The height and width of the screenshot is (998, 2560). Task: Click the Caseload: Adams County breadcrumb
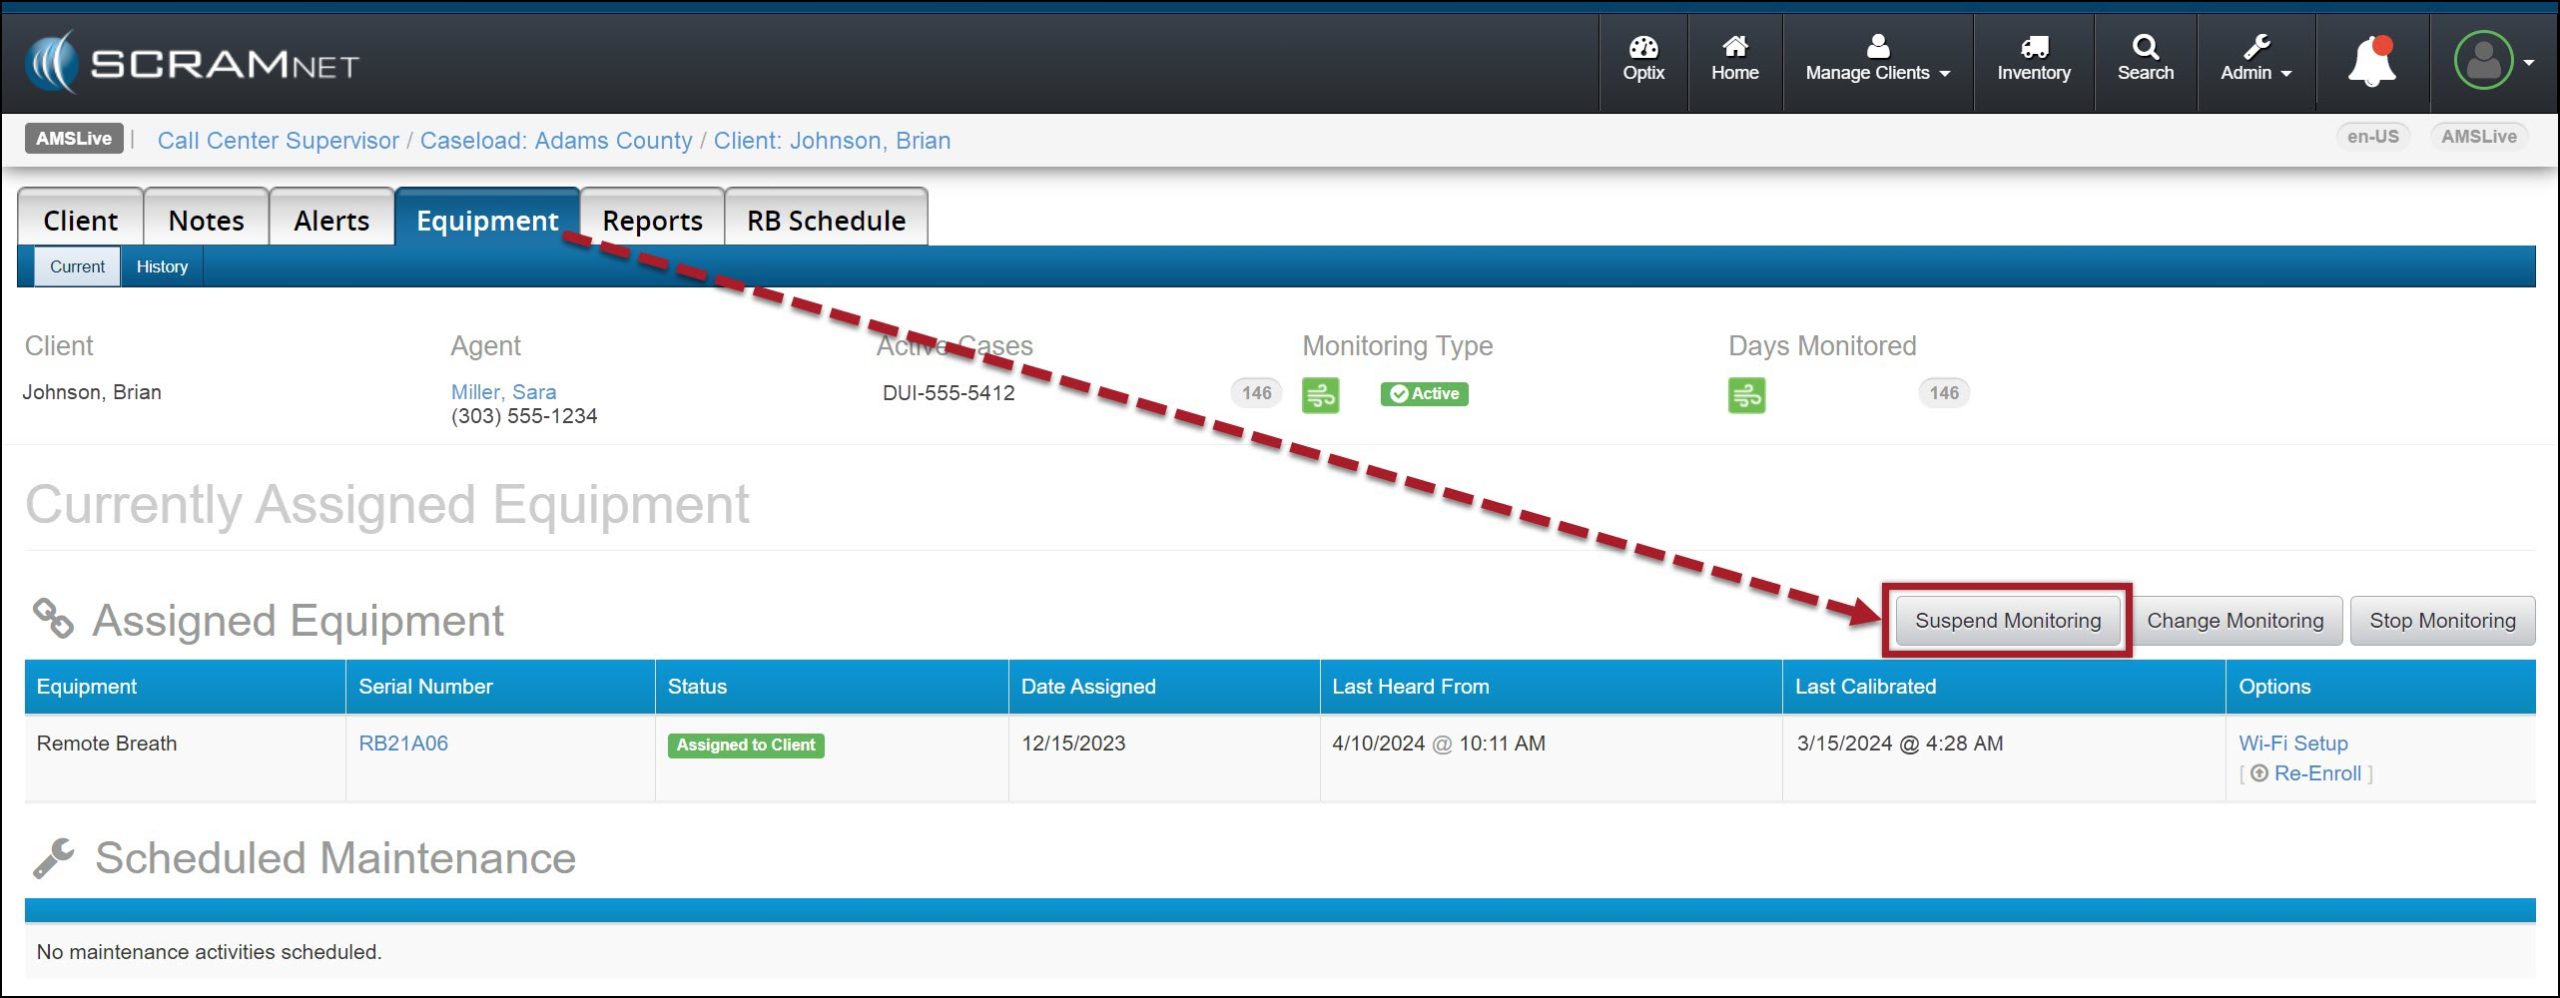coord(556,141)
